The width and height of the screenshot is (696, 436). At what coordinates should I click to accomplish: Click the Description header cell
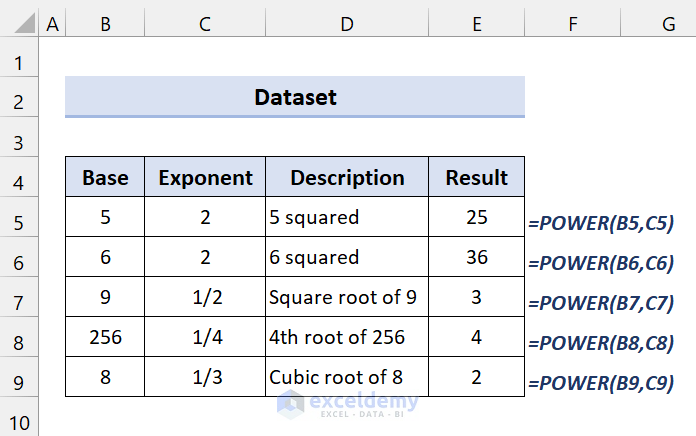347,177
